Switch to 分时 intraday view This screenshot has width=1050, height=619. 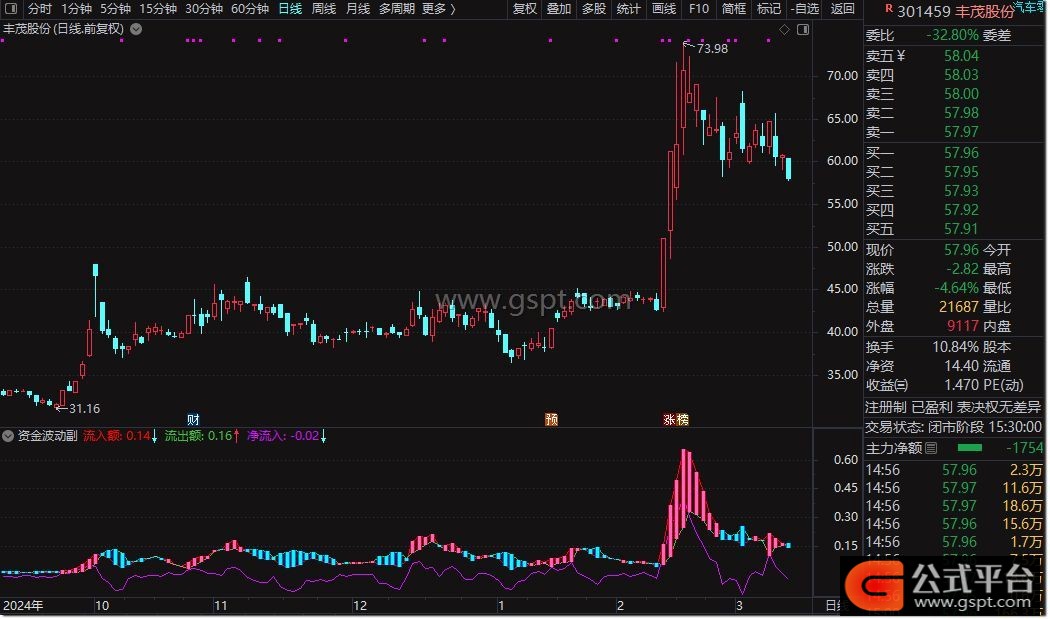pos(40,9)
